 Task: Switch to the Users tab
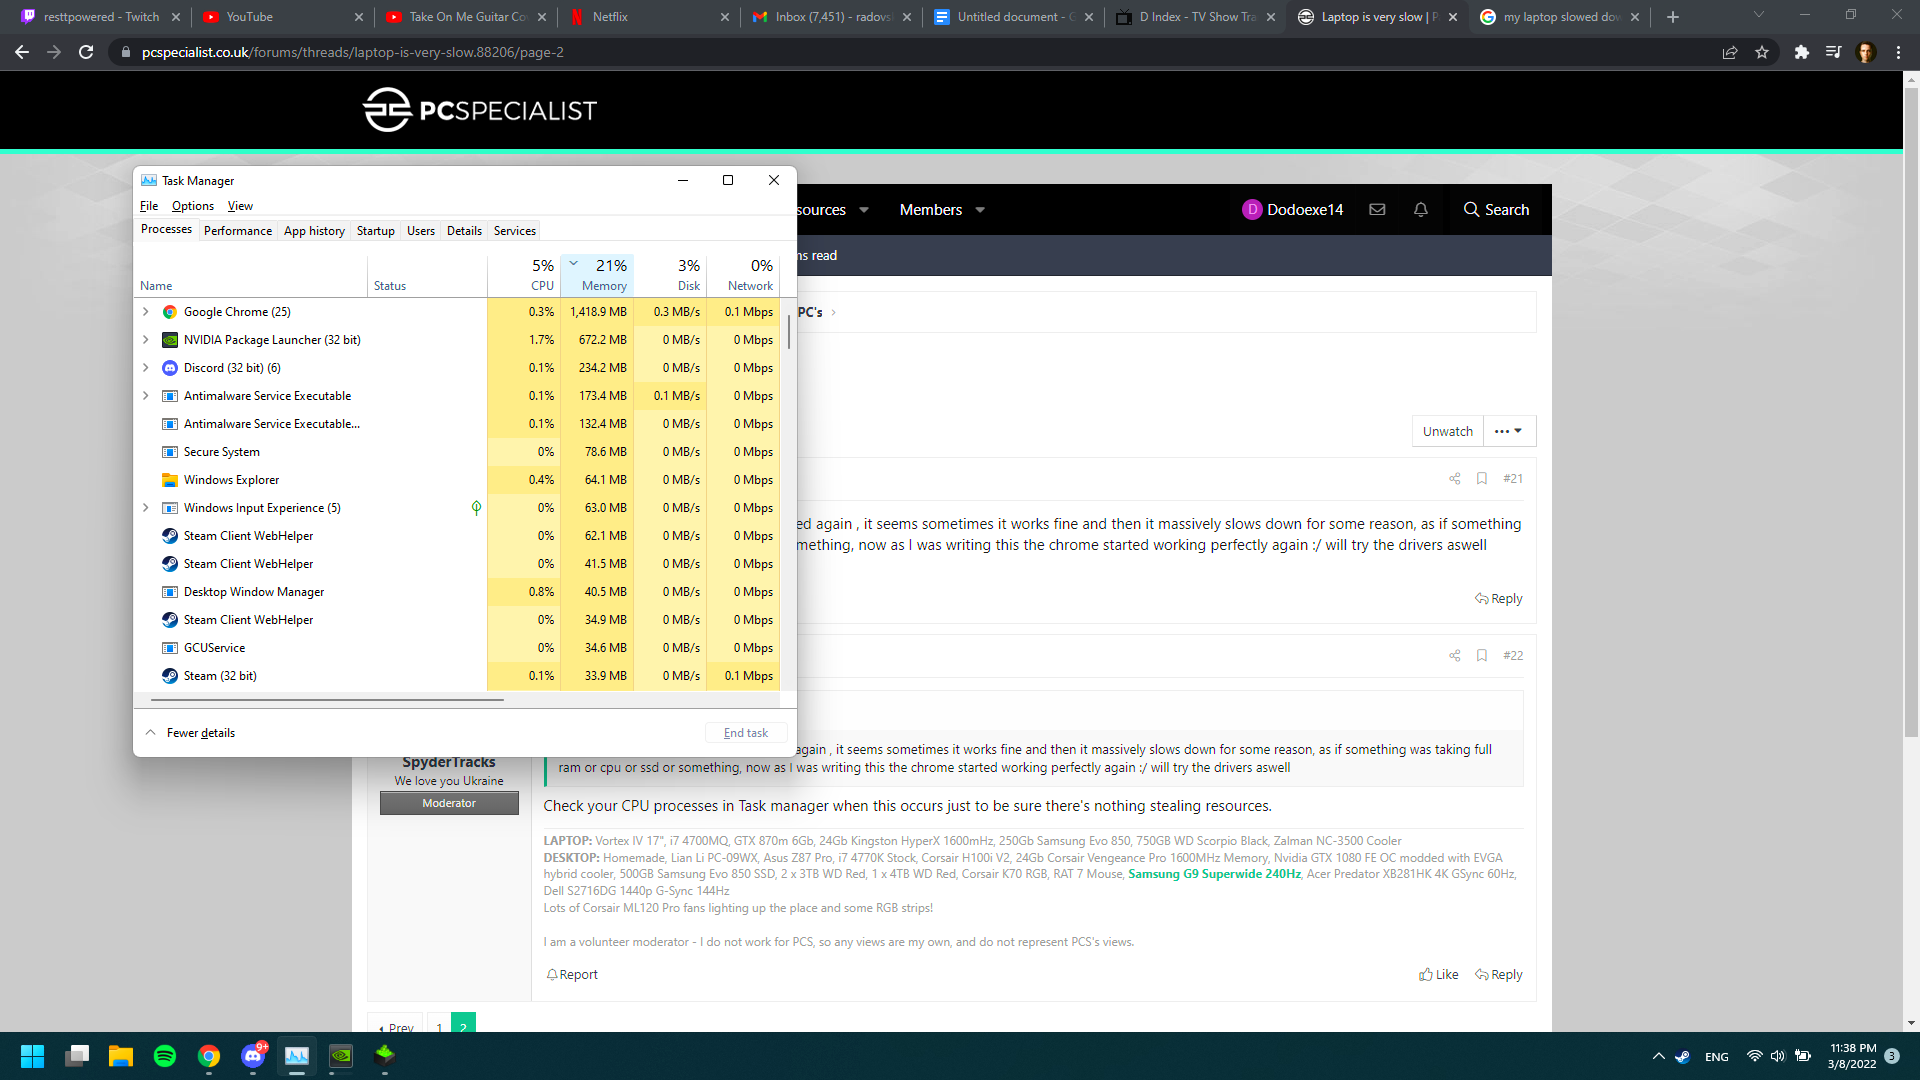(421, 231)
